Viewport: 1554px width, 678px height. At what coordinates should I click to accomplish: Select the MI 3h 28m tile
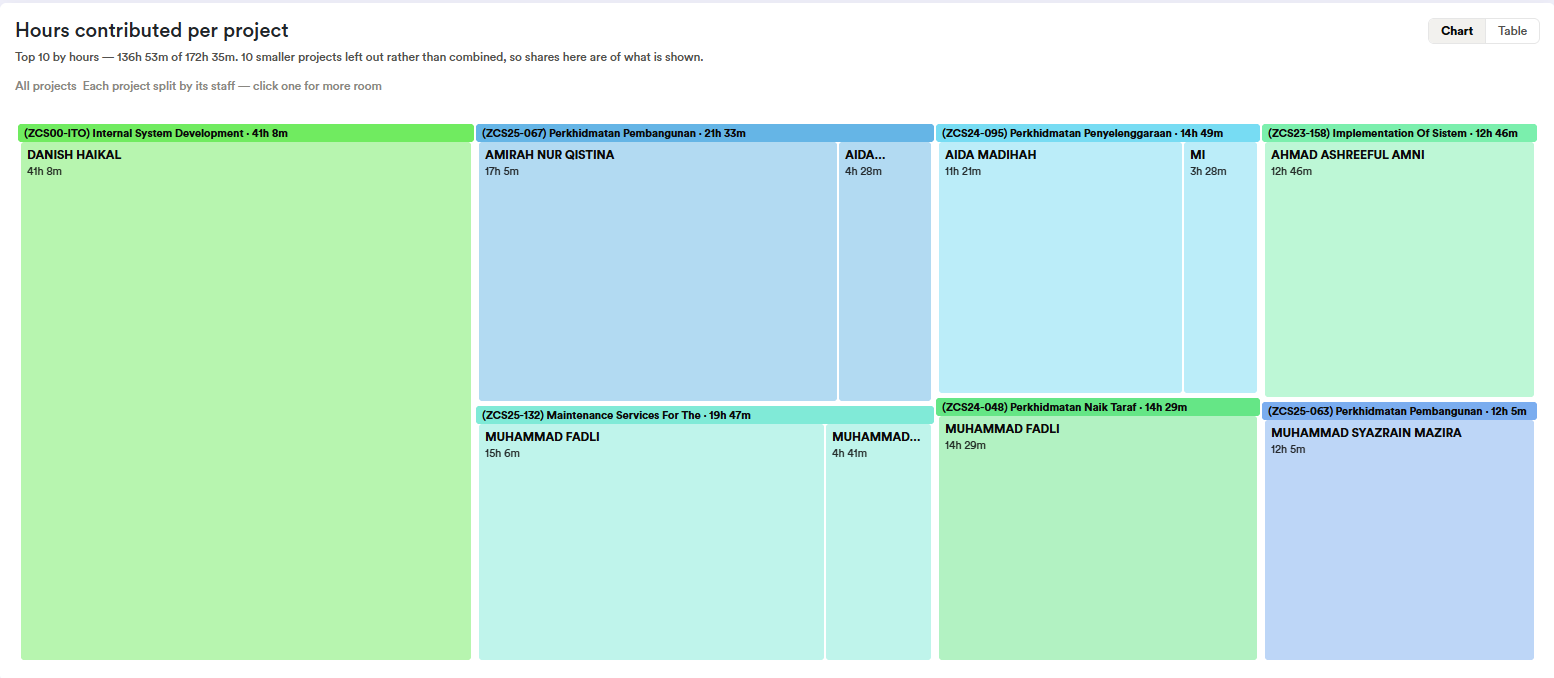(x=1220, y=268)
